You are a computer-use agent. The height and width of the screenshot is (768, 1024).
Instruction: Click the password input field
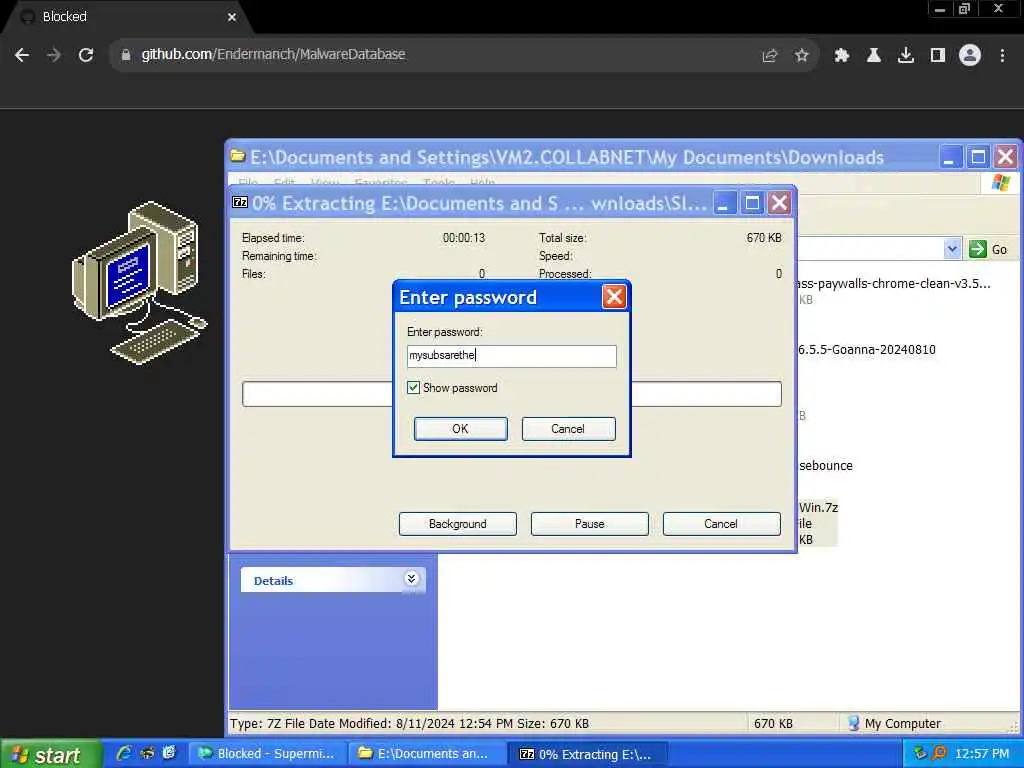point(511,356)
